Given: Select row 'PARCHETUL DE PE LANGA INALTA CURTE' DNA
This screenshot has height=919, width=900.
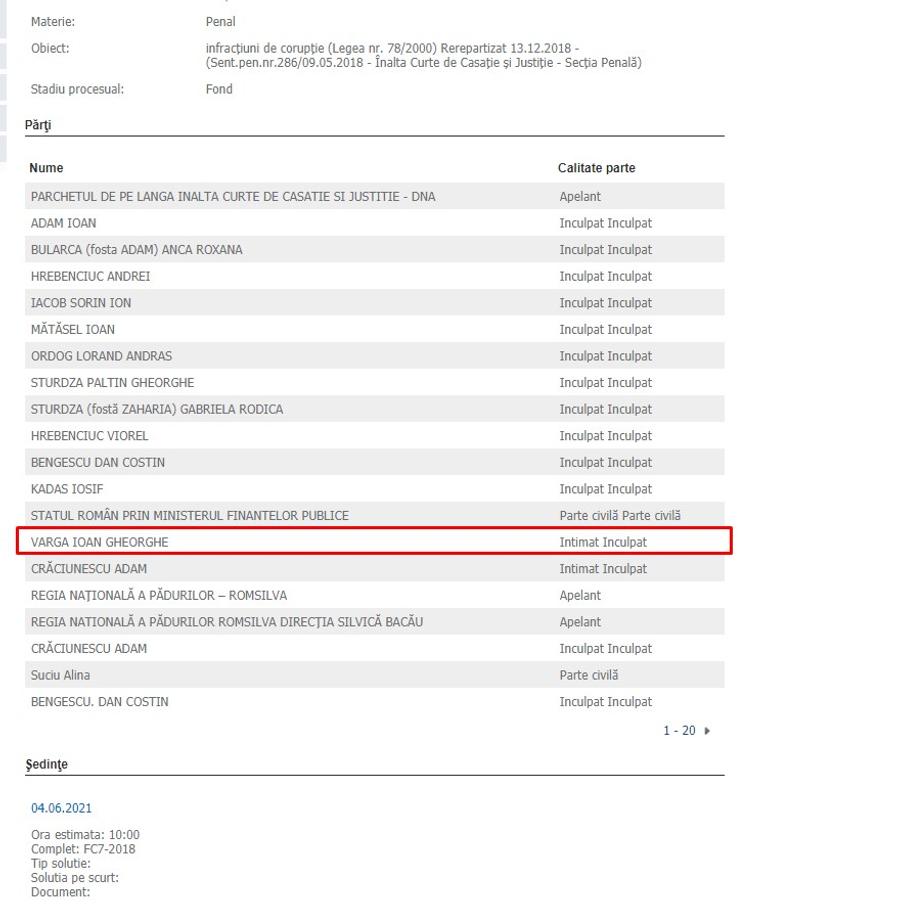Looking at the screenshot, I should point(374,196).
